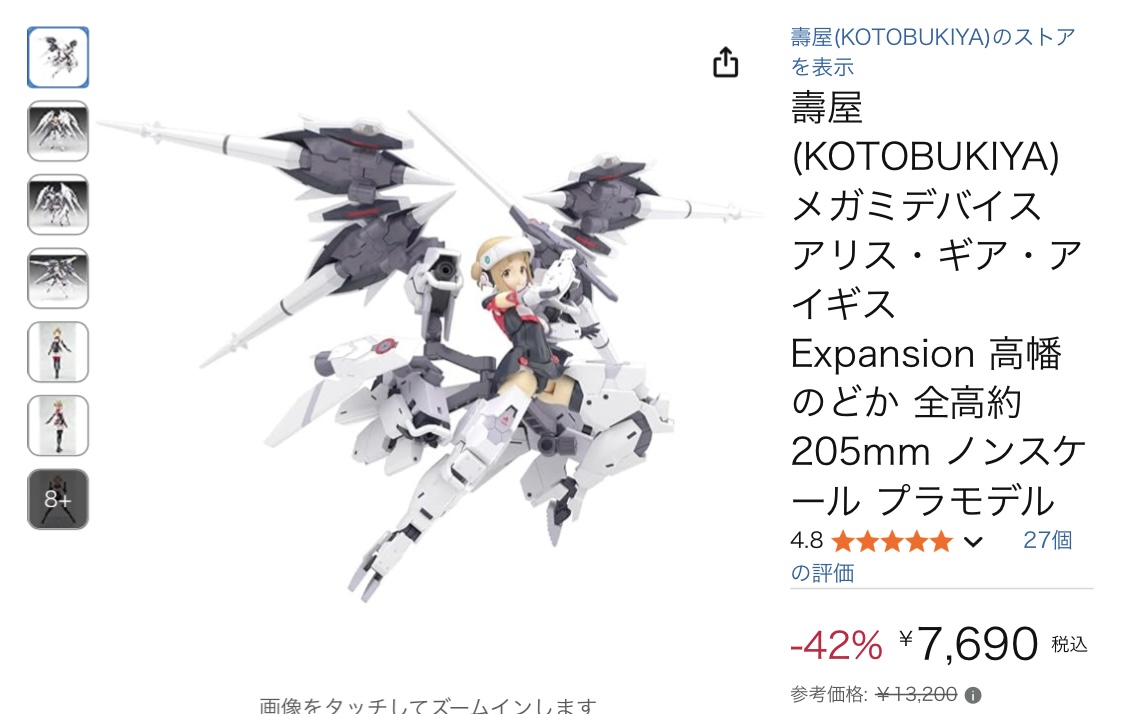Select the first highlighted thumbnail image
Image resolution: width=1124 pixels, height=714 pixels.
pos(58,57)
